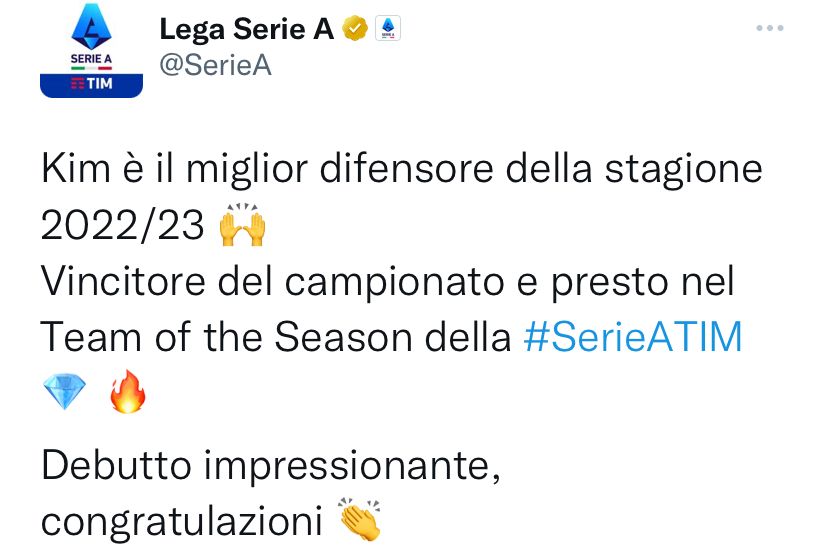Open the three-dot more options menu
828x551 pixels.
[769, 28]
